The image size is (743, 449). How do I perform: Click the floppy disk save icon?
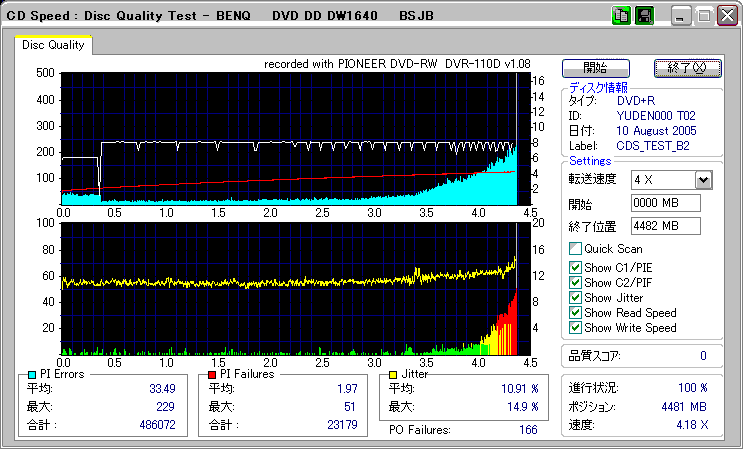645,16
